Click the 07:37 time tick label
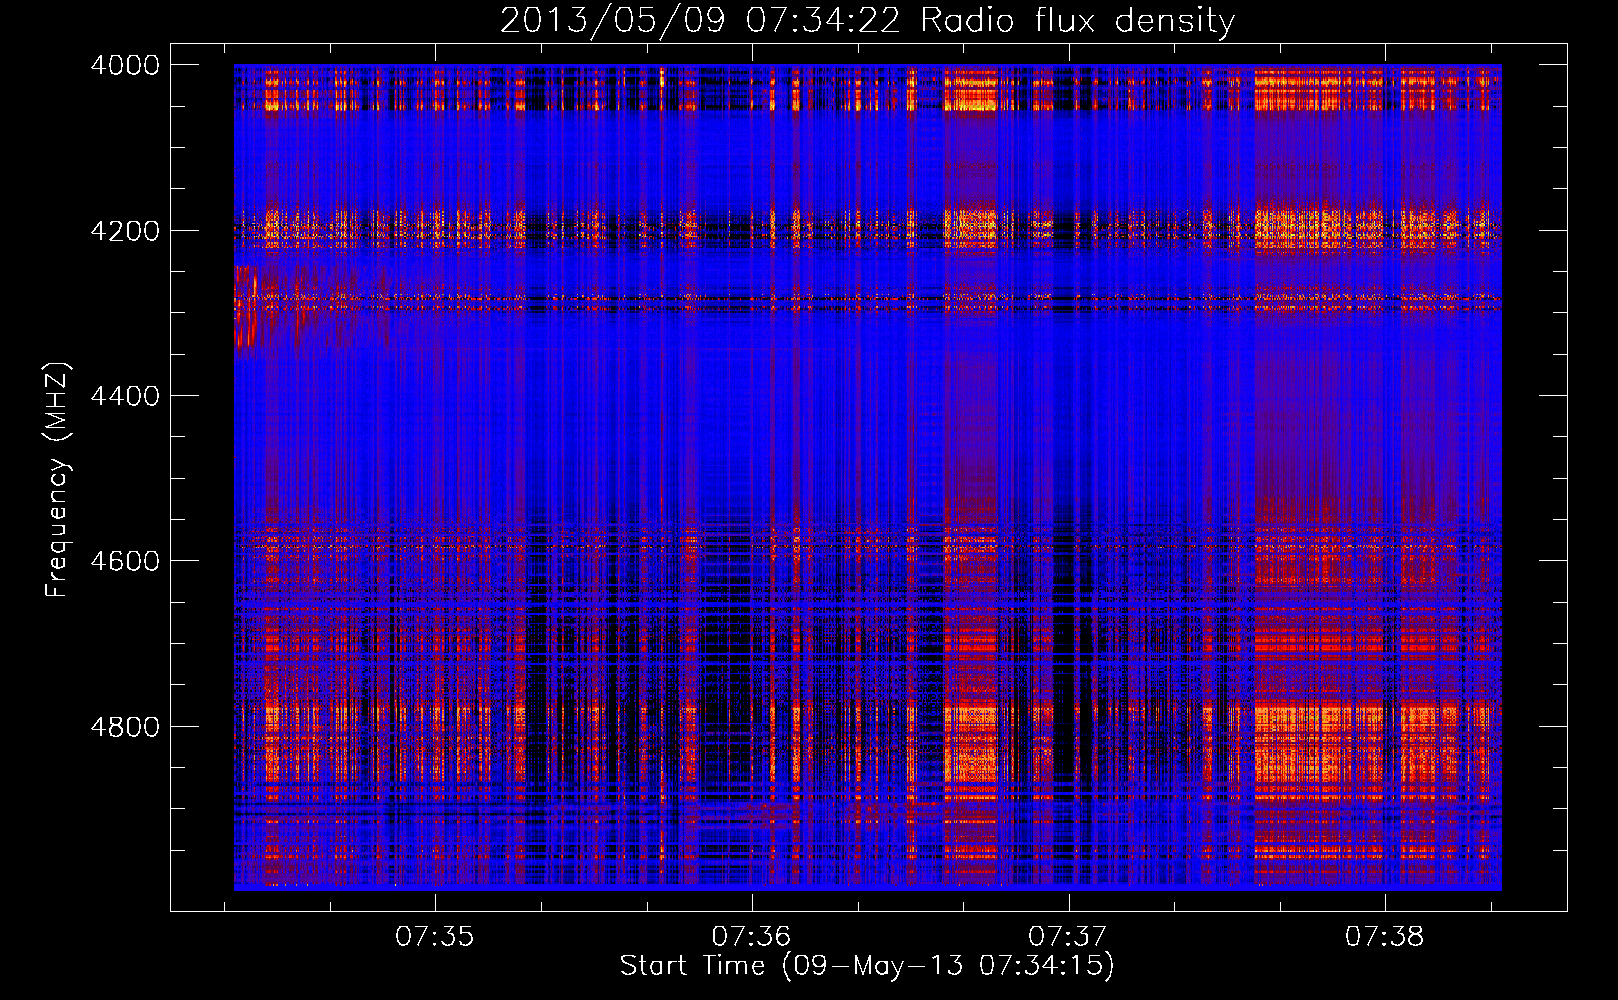 click(x=1068, y=937)
